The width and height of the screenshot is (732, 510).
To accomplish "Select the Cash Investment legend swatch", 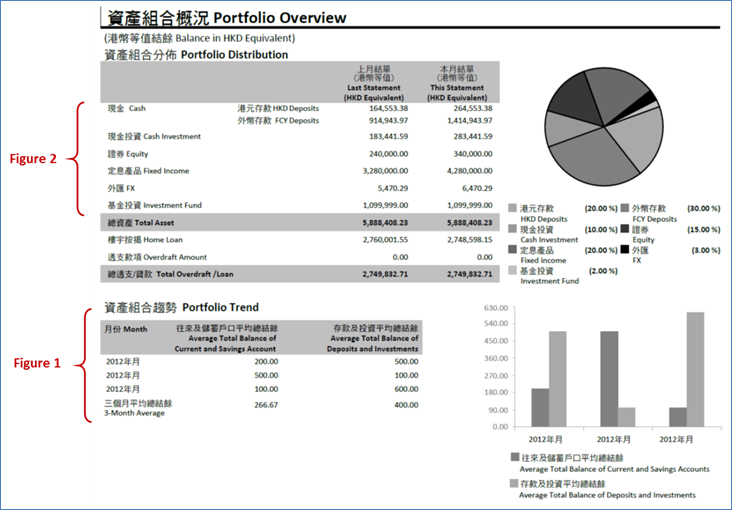I will click(x=513, y=229).
